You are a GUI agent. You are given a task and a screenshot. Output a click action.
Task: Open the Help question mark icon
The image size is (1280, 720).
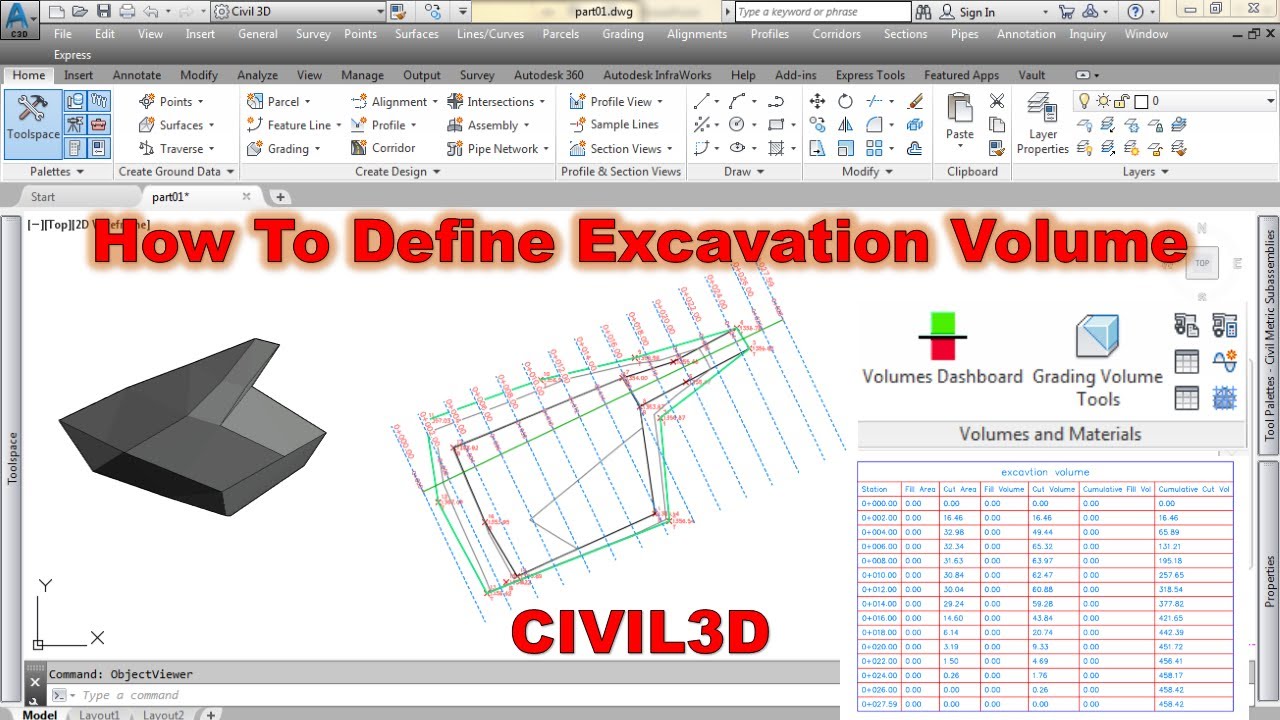click(1135, 12)
